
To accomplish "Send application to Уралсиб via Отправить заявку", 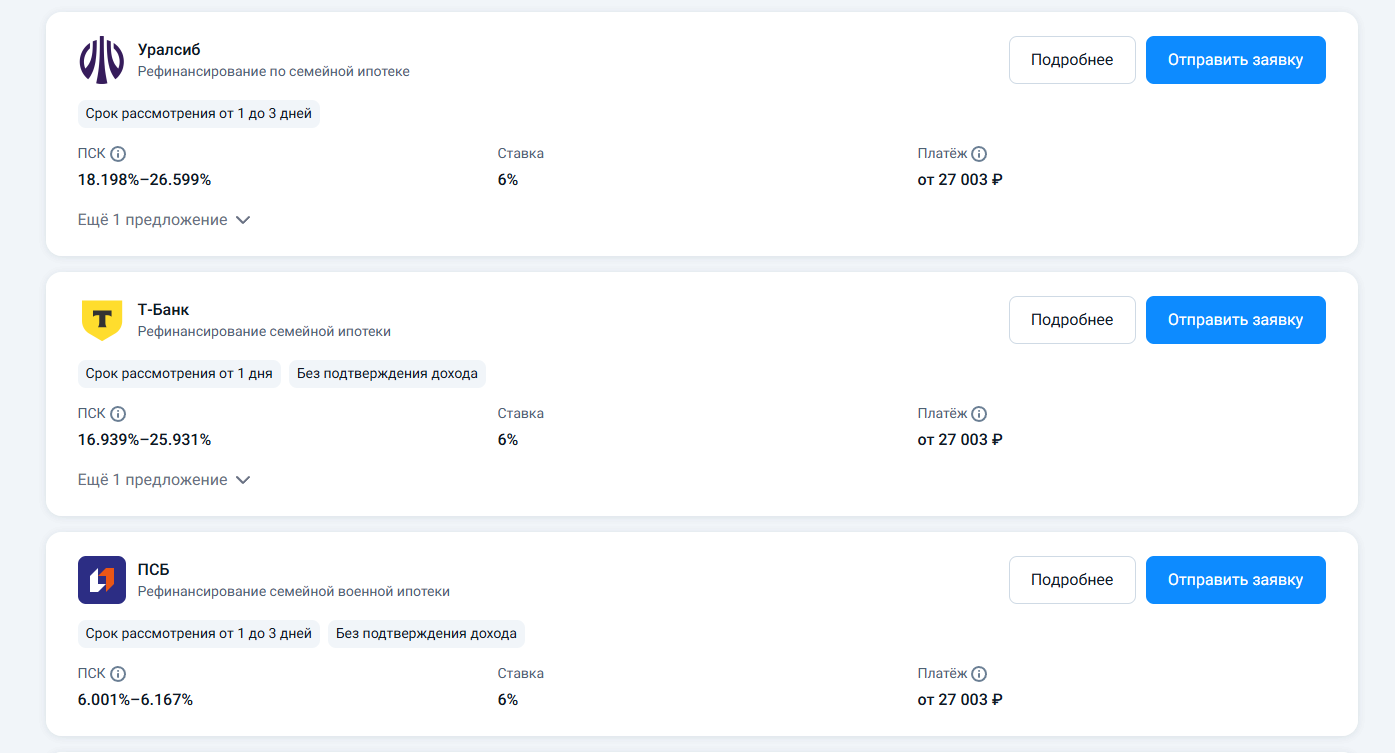I will tap(1236, 60).
